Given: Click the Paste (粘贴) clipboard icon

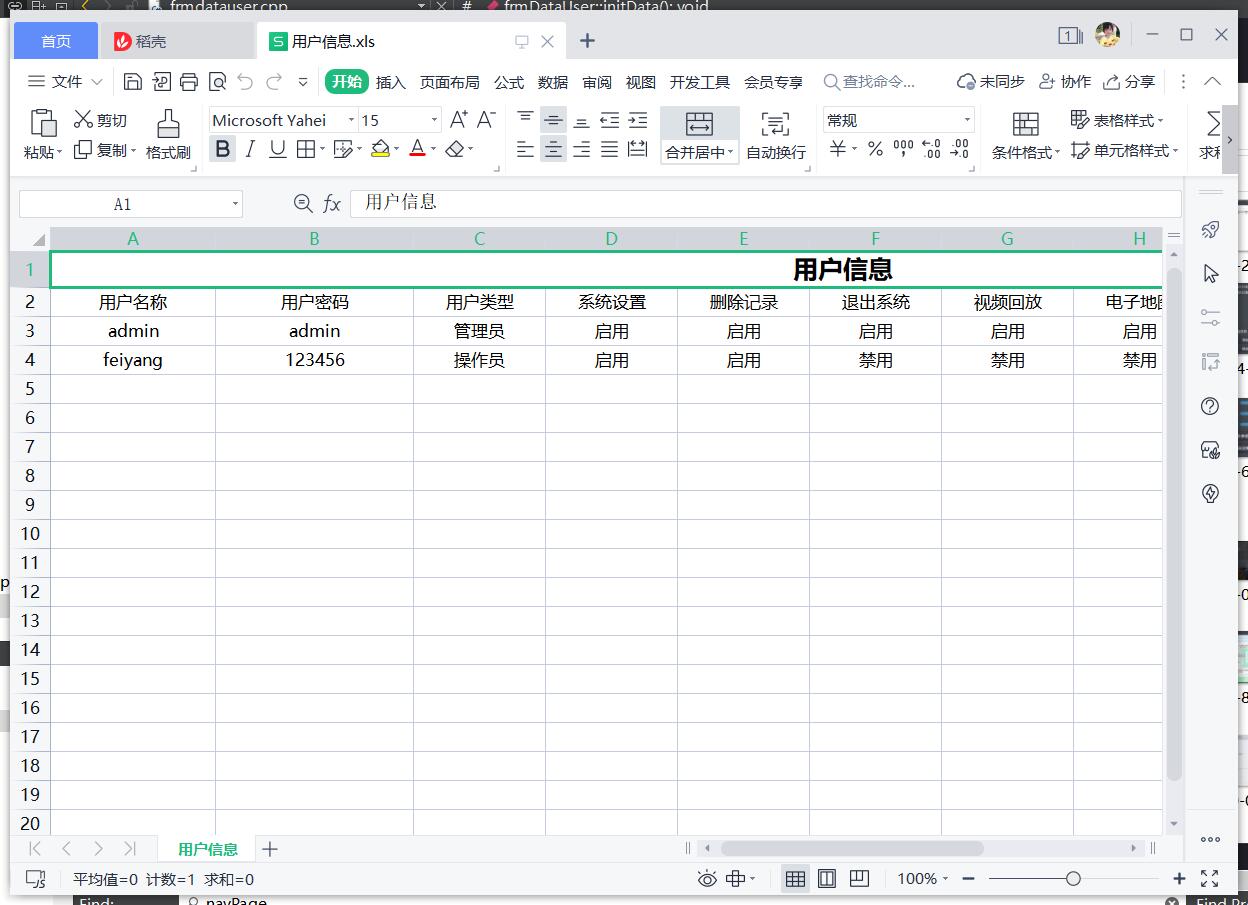Looking at the screenshot, I should (43, 123).
